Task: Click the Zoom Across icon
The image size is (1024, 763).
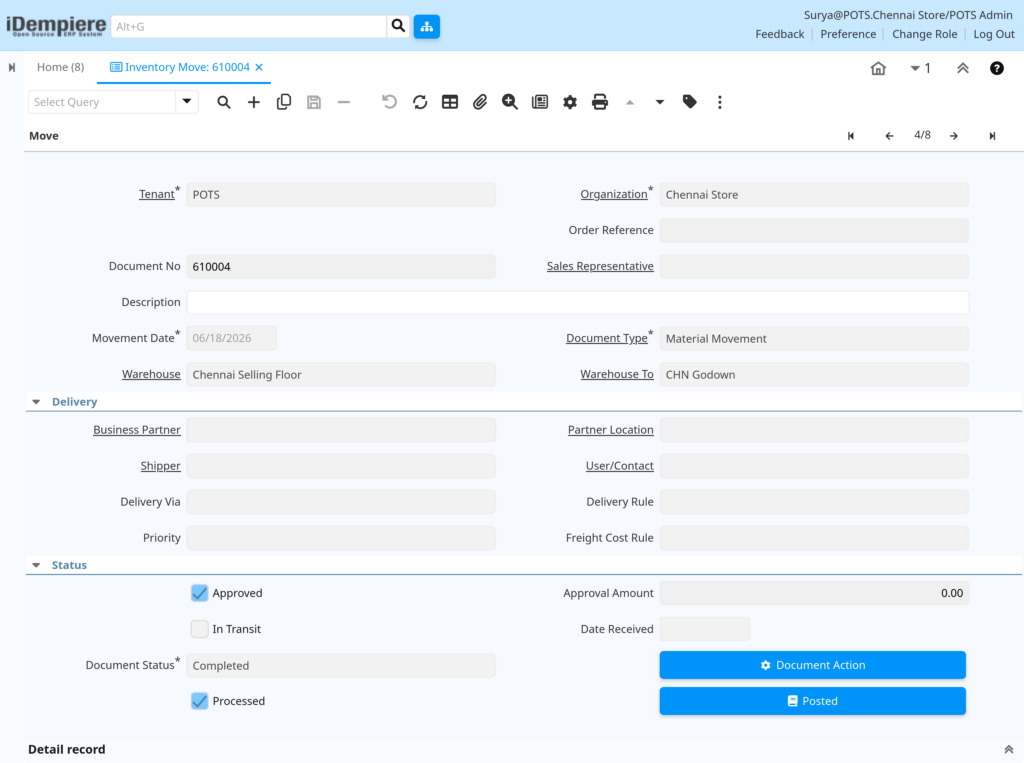Action: (510, 102)
